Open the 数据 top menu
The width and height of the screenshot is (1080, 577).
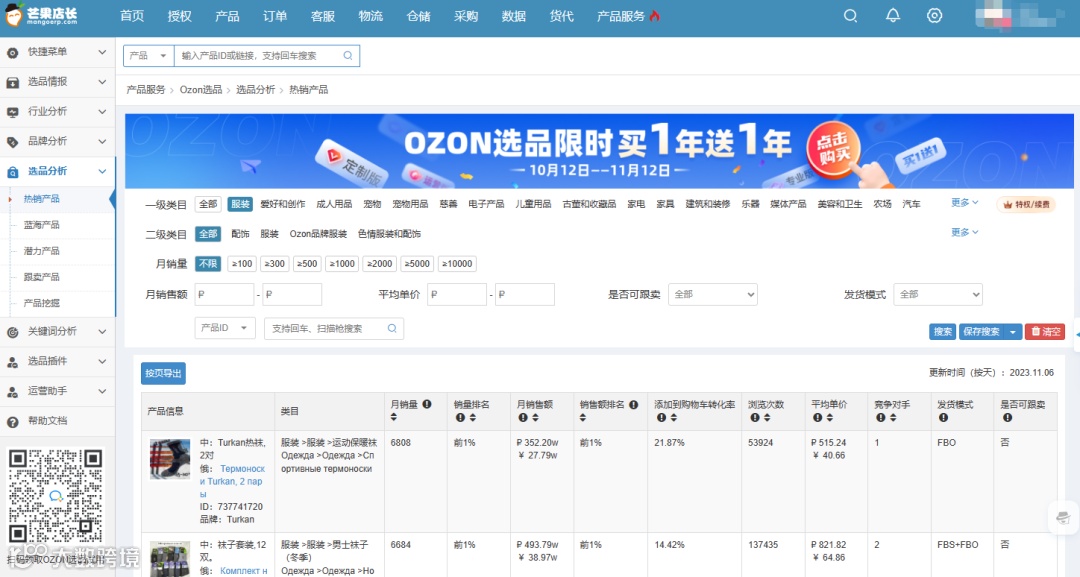[514, 16]
